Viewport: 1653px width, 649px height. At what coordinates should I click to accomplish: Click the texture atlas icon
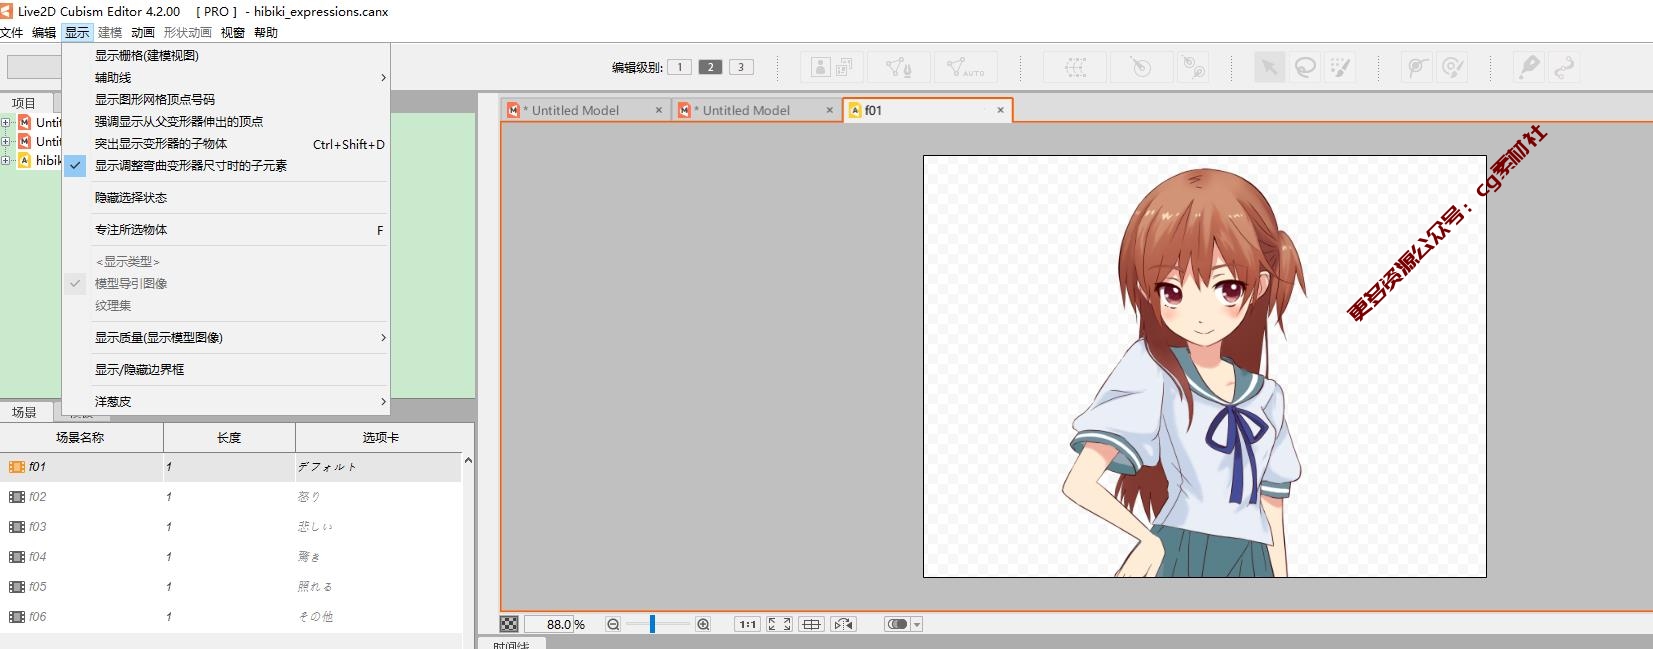pos(845,67)
